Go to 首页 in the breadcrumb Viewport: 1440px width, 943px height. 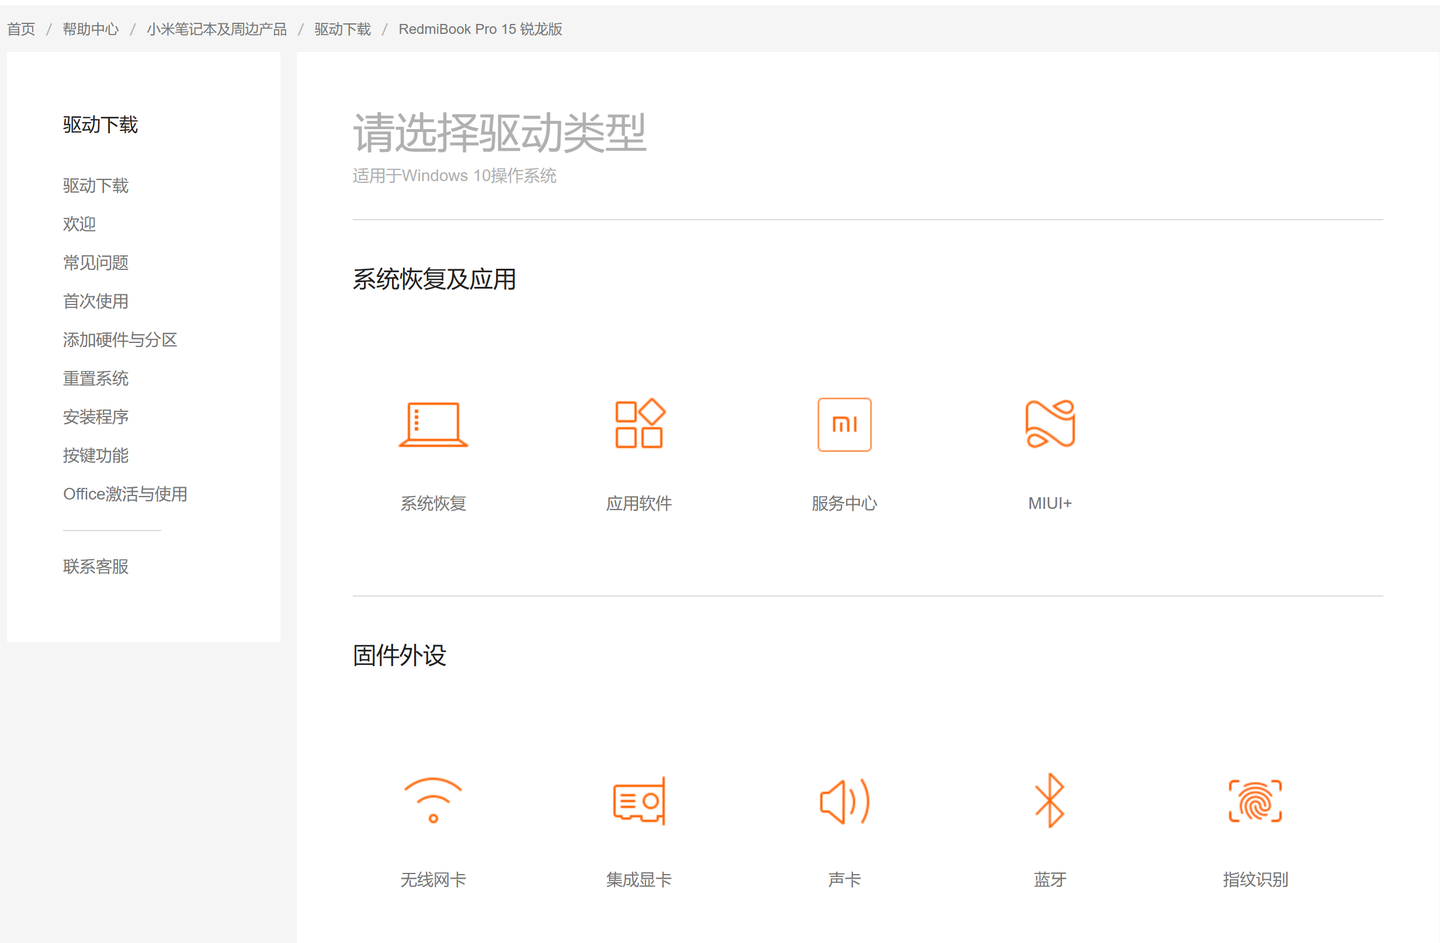coord(21,29)
